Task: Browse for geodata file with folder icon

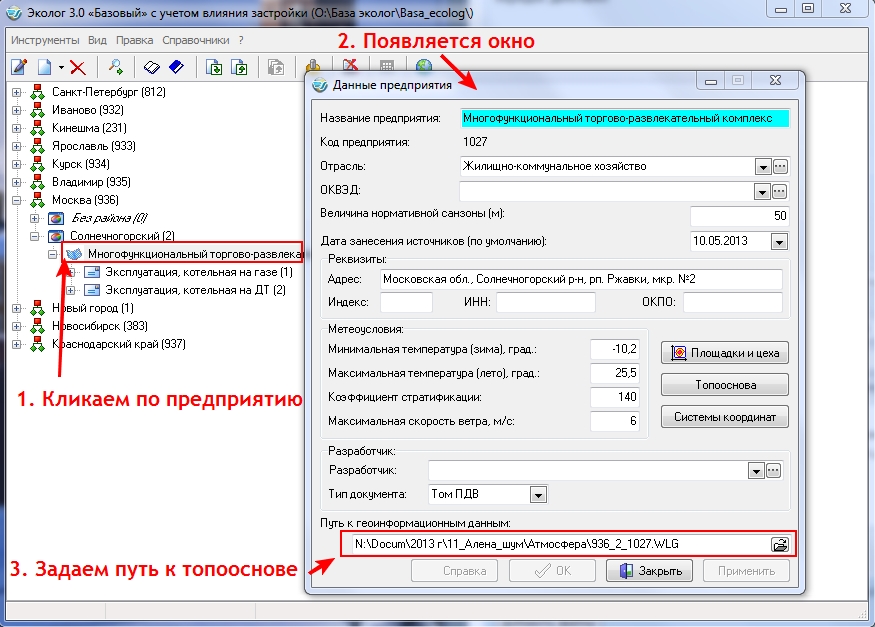Action: tap(780, 544)
